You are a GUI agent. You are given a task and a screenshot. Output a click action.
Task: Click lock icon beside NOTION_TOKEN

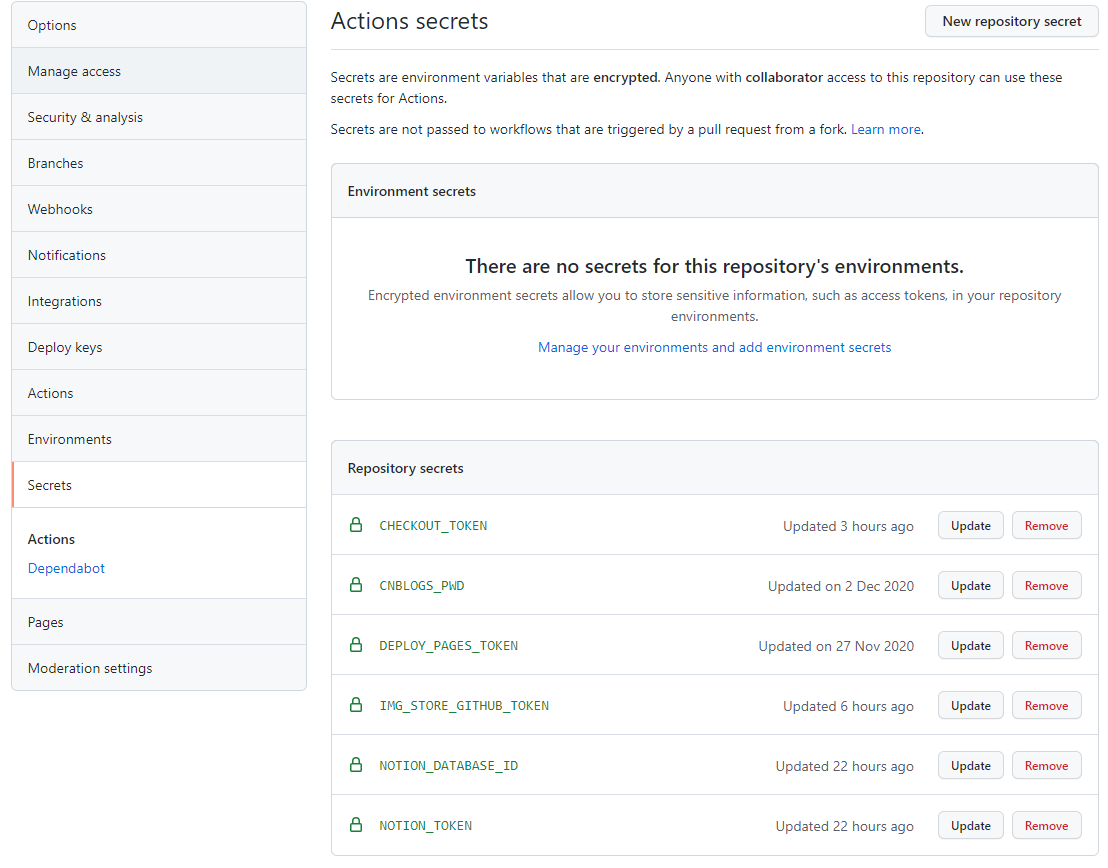pos(355,825)
